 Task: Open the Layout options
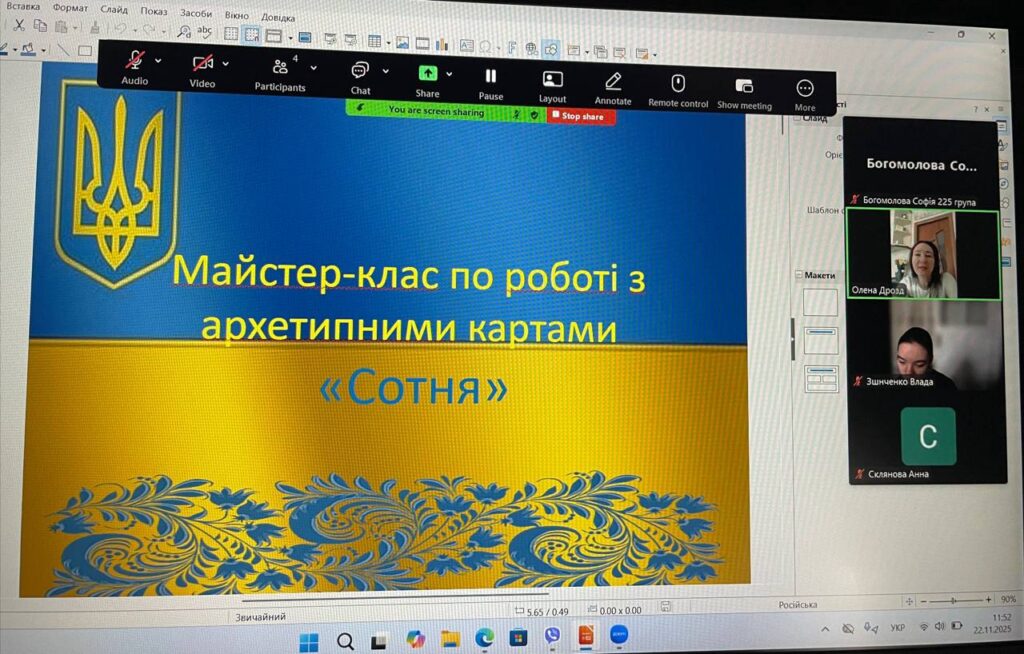(x=552, y=79)
